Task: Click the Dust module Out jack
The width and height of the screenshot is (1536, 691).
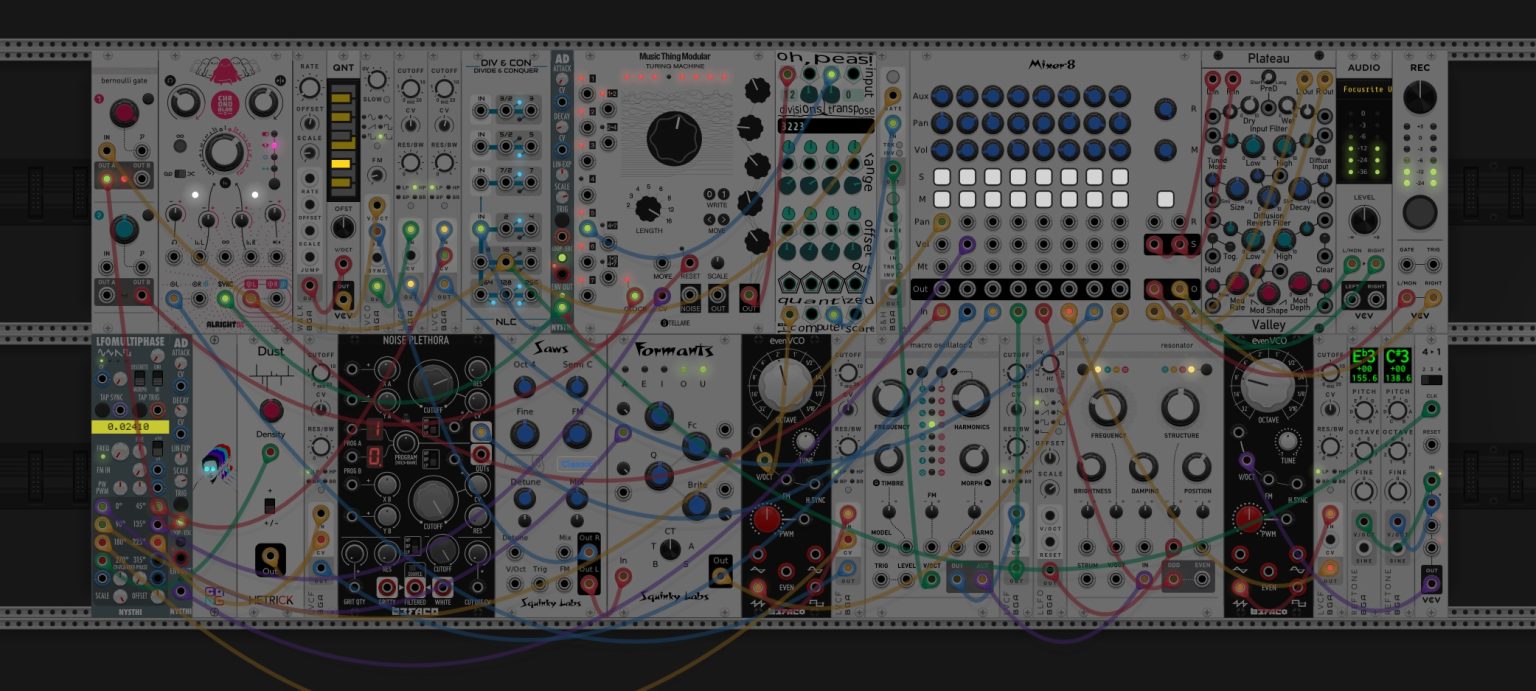Action: pyautogui.click(x=269, y=557)
